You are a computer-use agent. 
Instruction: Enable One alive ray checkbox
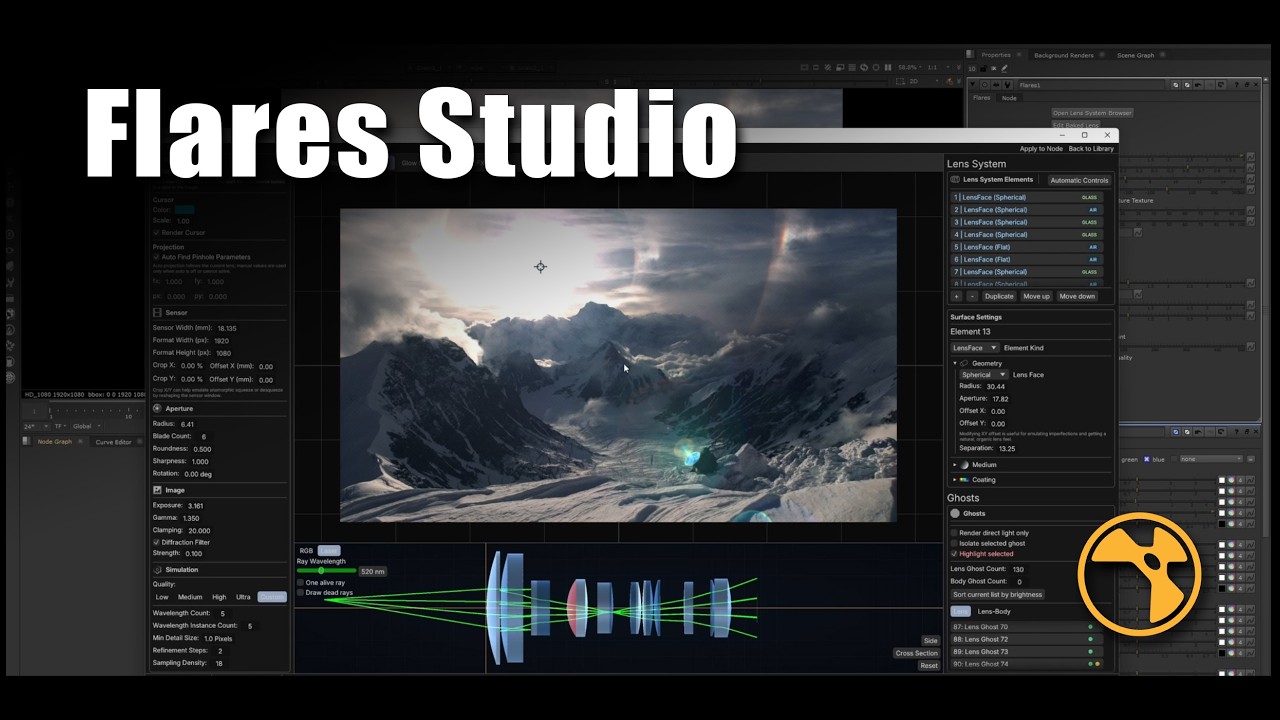point(301,582)
